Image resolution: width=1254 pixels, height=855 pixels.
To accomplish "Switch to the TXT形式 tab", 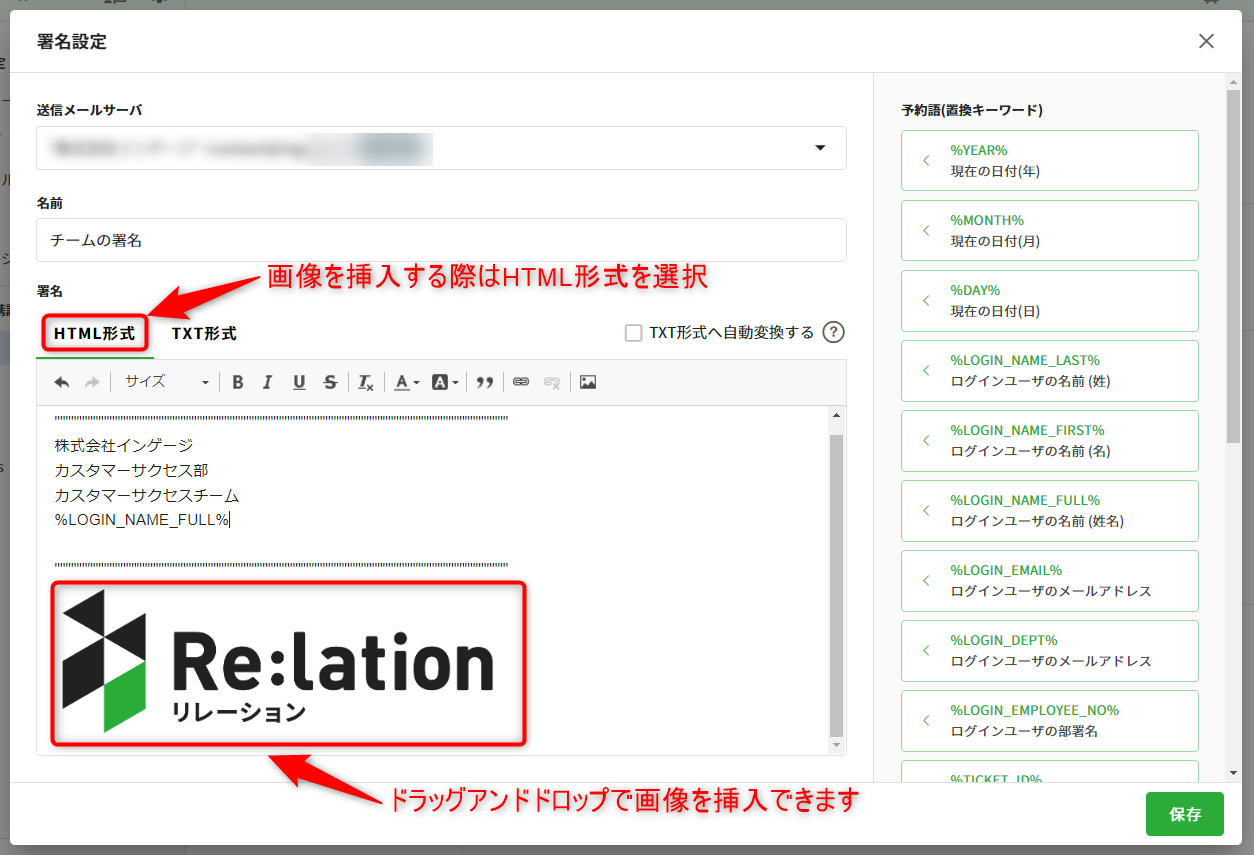I will point(204,334).
